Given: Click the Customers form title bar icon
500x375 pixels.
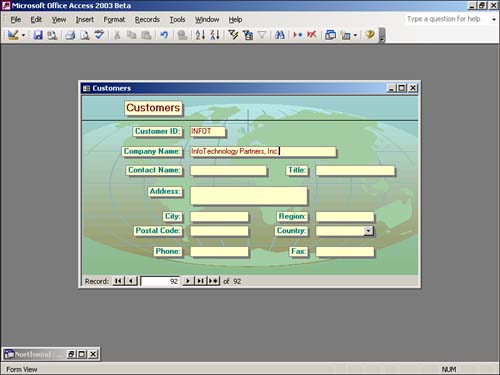Looking at the screenshot, I should tap(87, 88).
